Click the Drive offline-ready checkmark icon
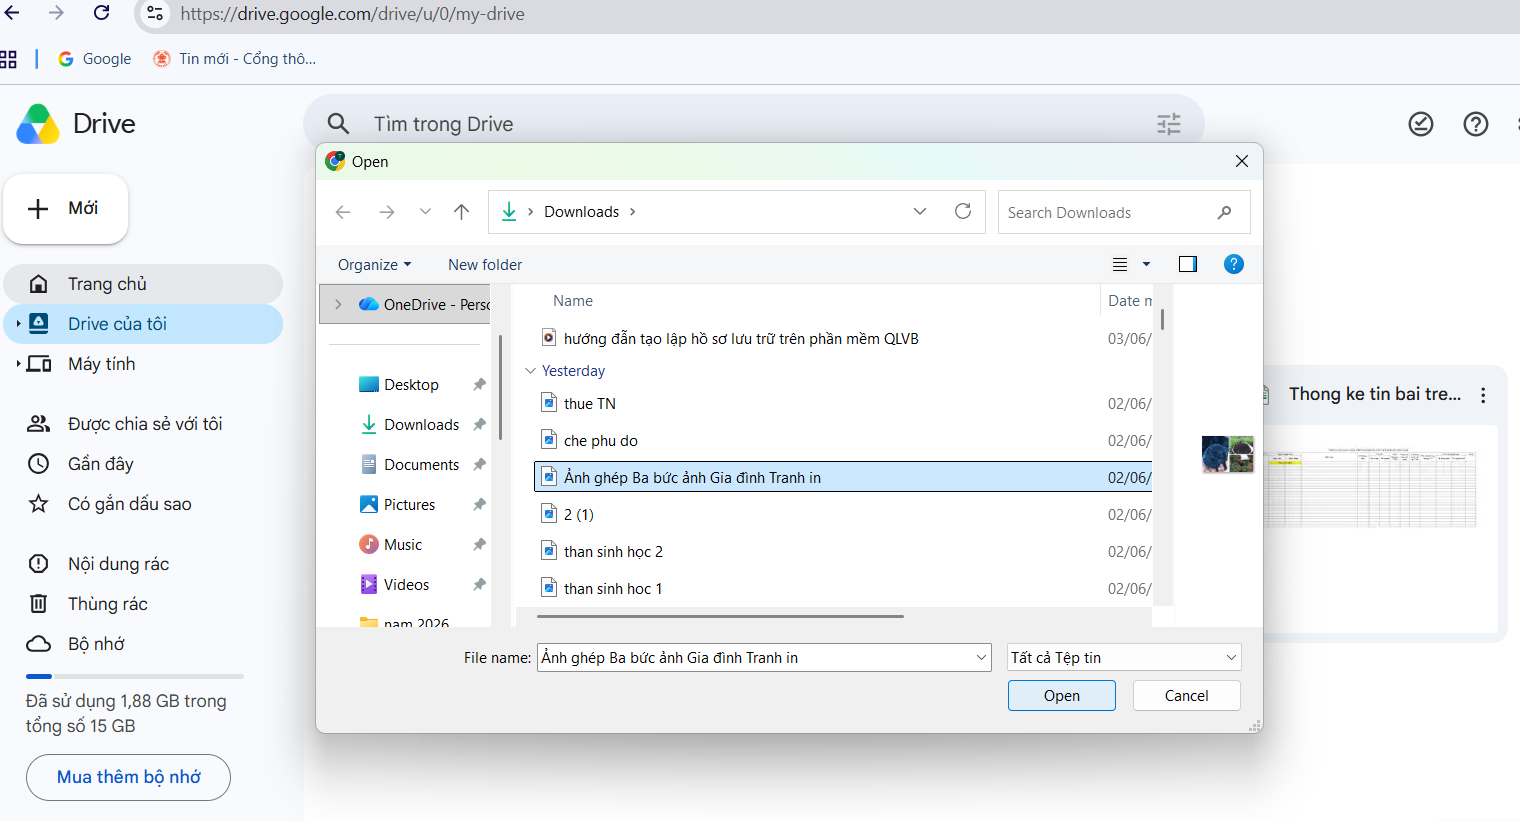The height and width of the screenshot is (821, 1520). click(x=1420, y=124)
